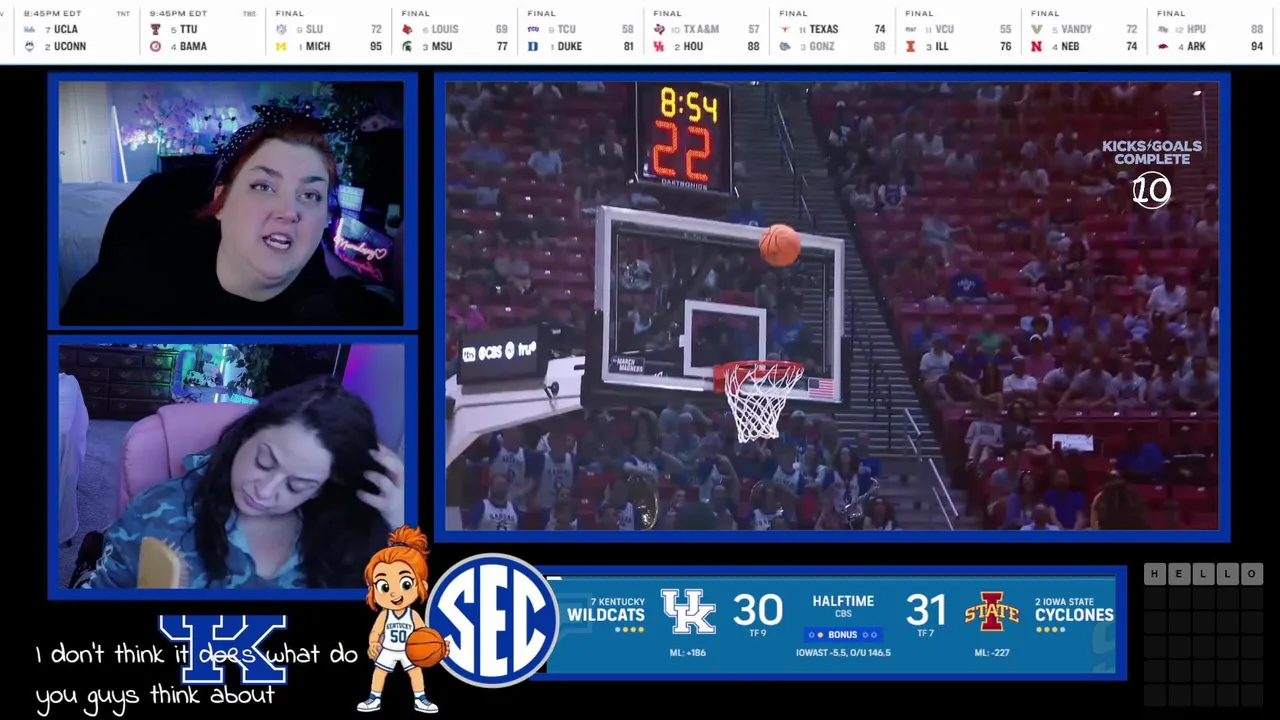The width and height of the screenshot is (1280, 720).
Task: Click the VANDY logo in ticker
Action: 1037,30
